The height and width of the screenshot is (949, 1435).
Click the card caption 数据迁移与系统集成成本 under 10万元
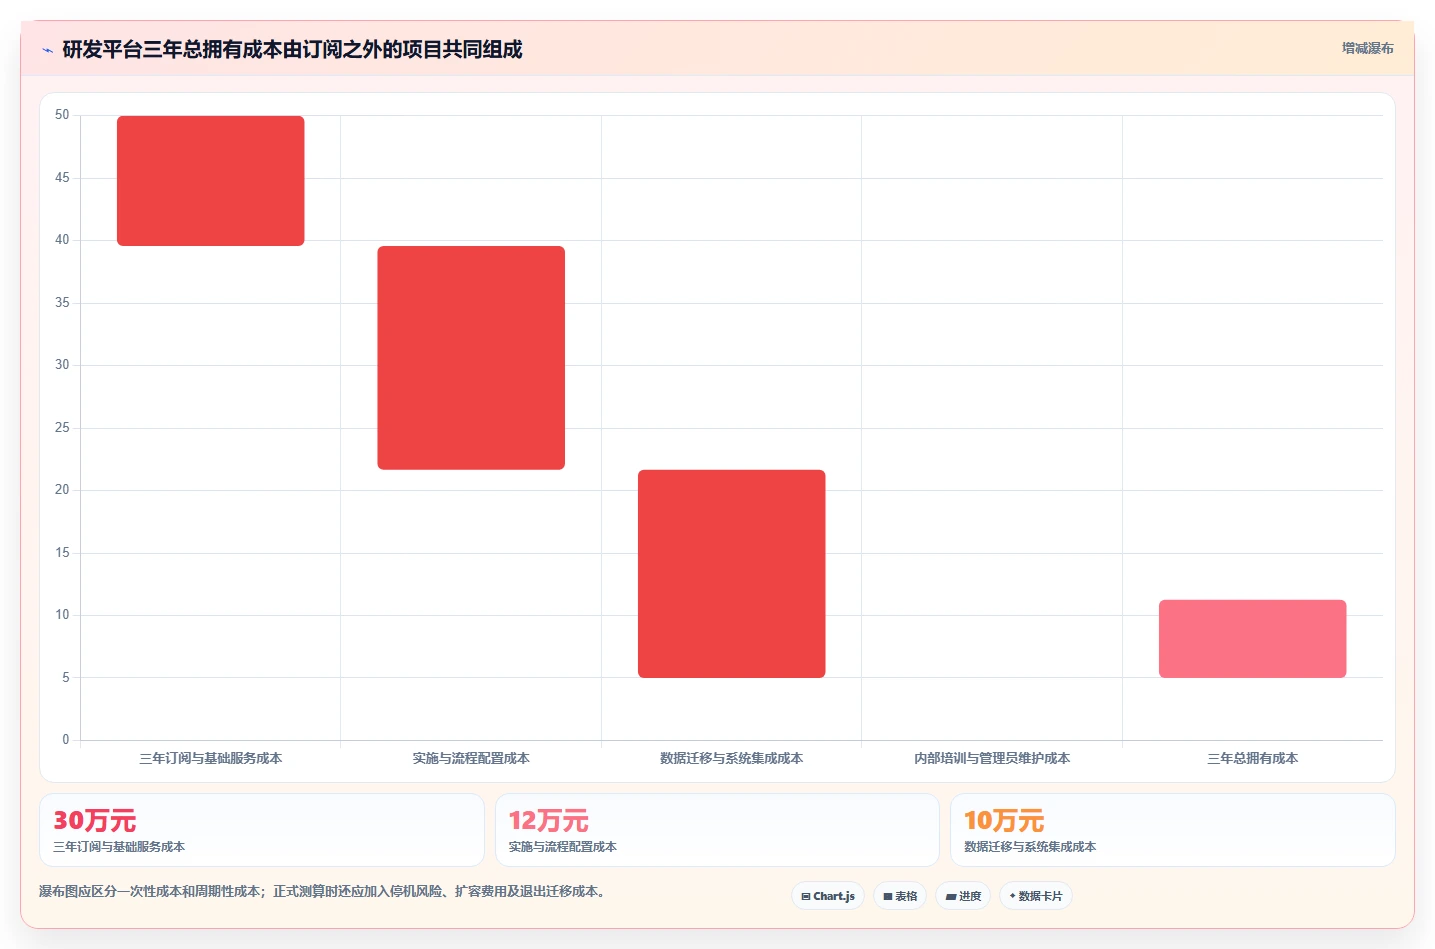click(x=1030, y=847)
